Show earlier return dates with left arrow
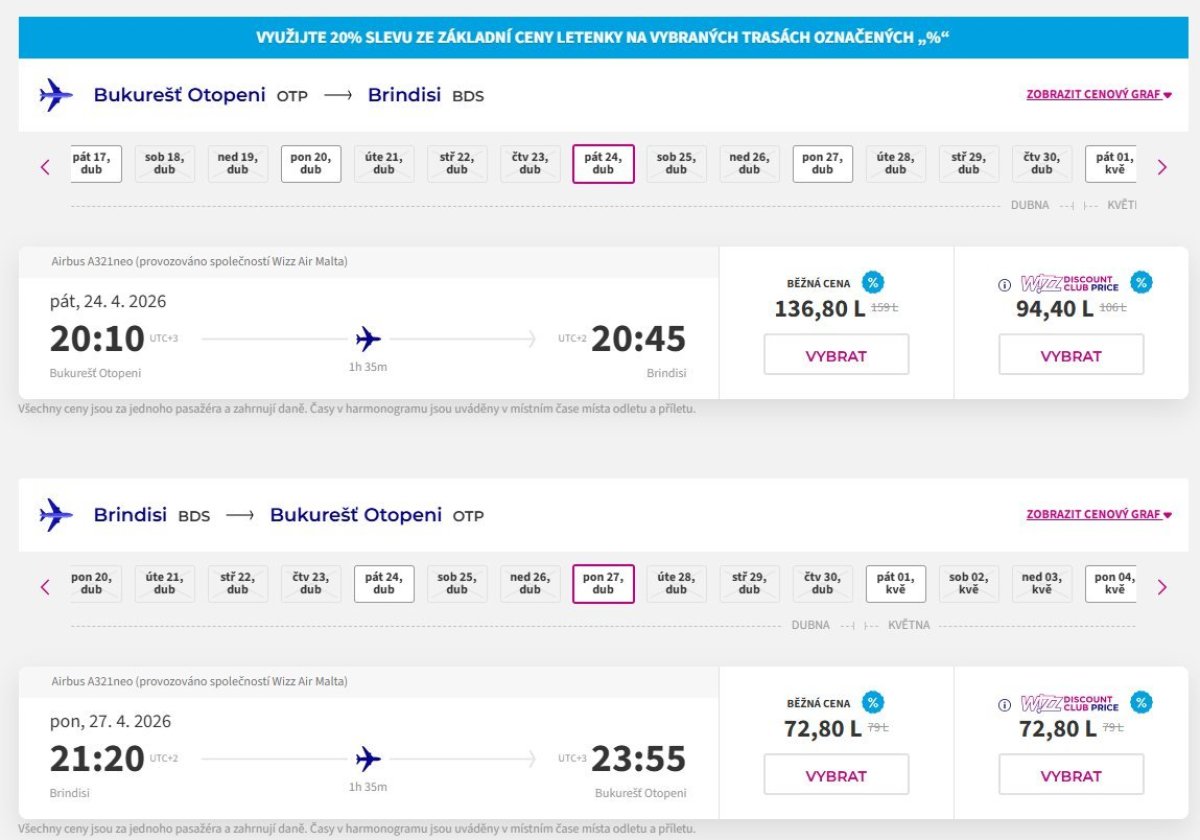Image resolution: width=1200 pixels, height=840 pixels. [45, 587]
